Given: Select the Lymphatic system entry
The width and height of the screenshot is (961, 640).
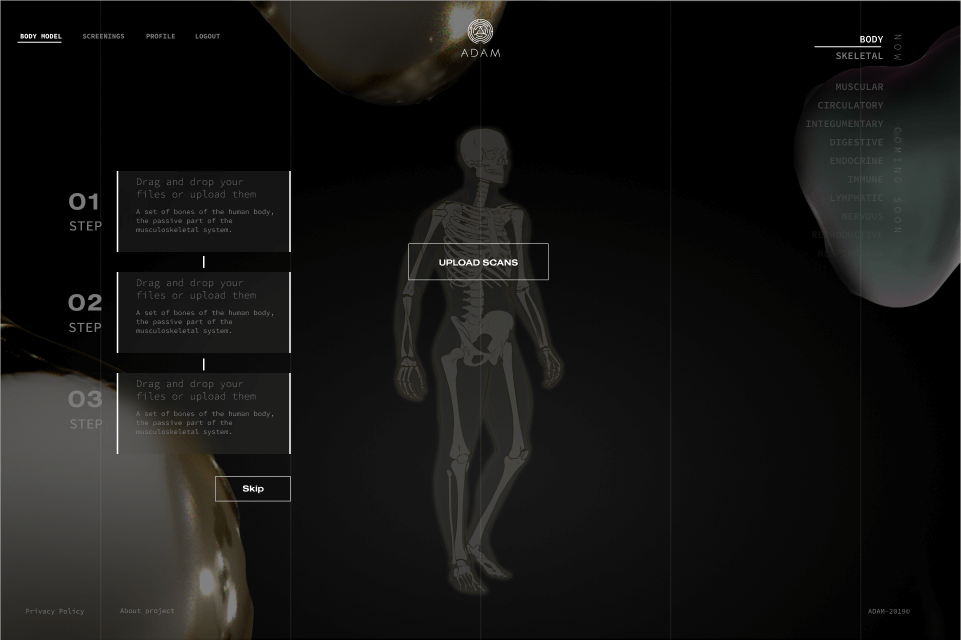Looking at the screenshot, I should [x=856, y=197].
